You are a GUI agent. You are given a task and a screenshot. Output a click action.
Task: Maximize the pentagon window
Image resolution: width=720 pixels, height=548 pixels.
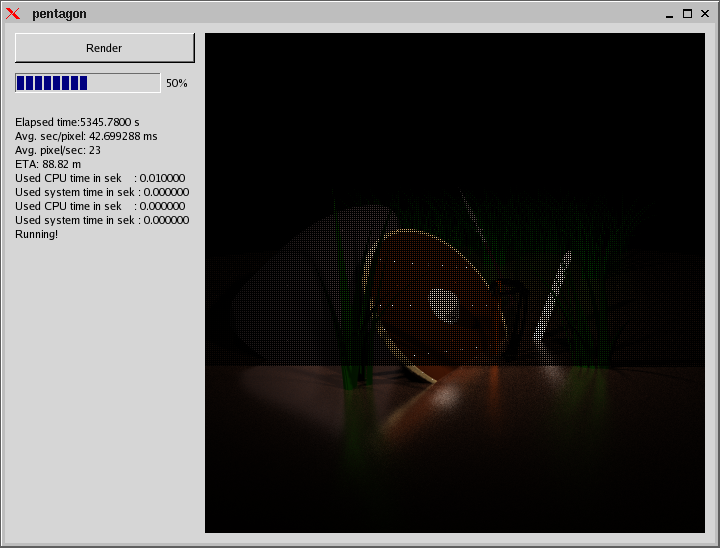point(687,14)
